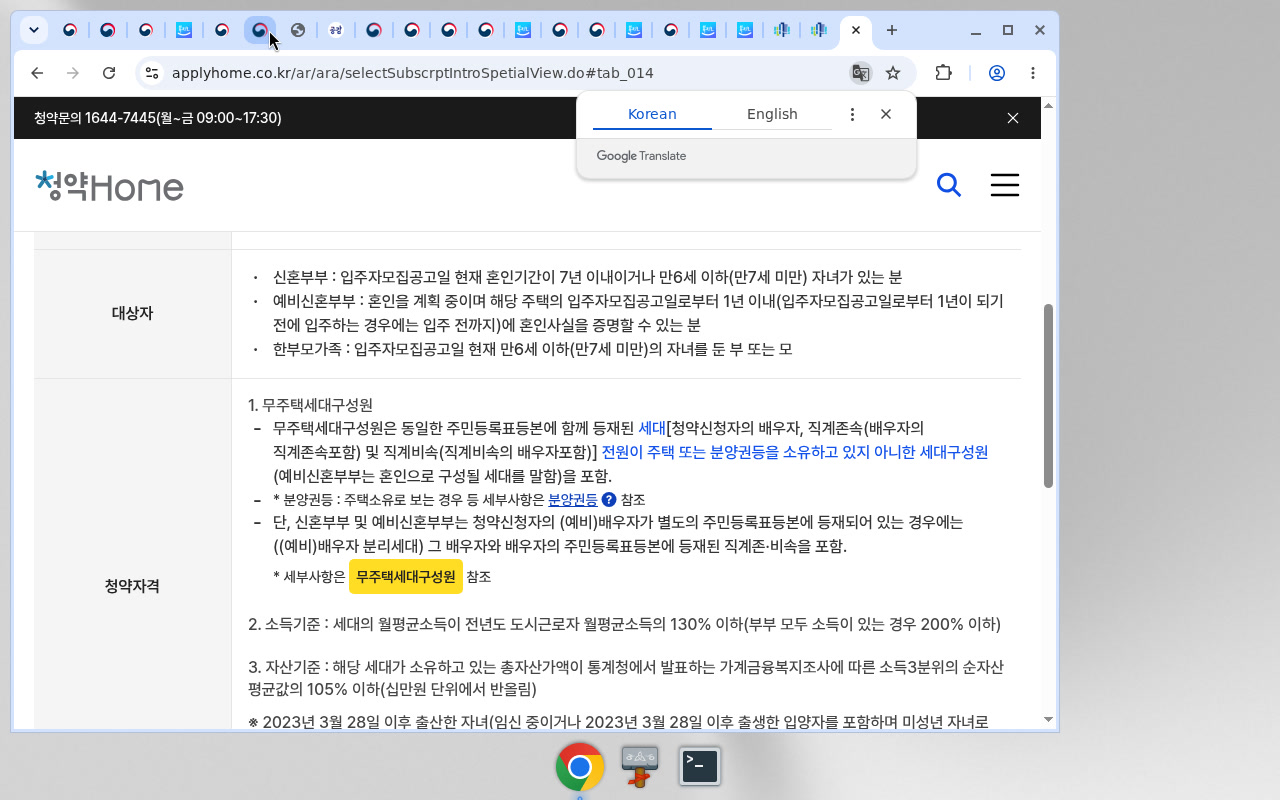Viewport: 1280px width, 800px height.
Task: Click the 대상자 row header
Action: point(132,314)
